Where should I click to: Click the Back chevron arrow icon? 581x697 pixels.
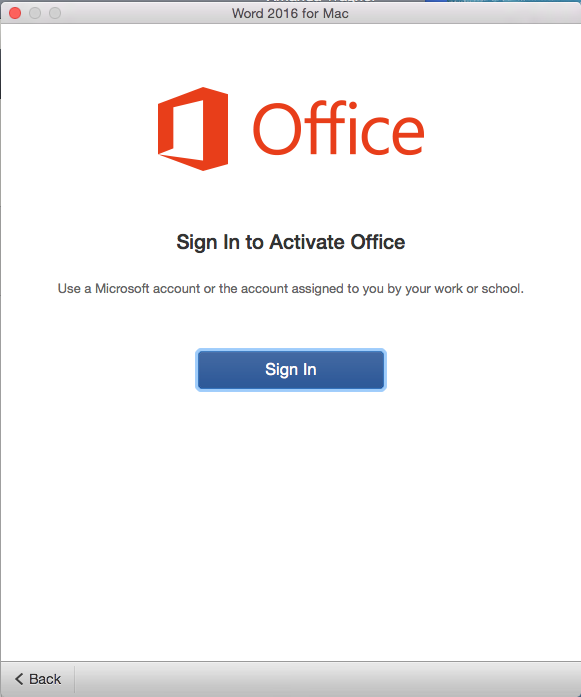(x=19, y=679)
